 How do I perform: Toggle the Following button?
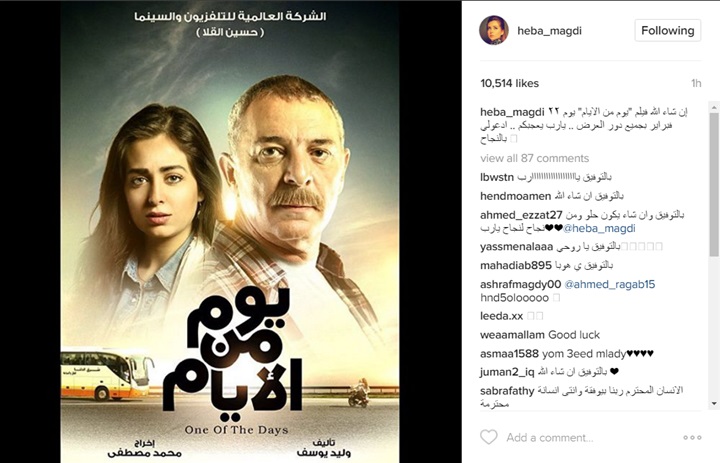[x=668, y=31]
